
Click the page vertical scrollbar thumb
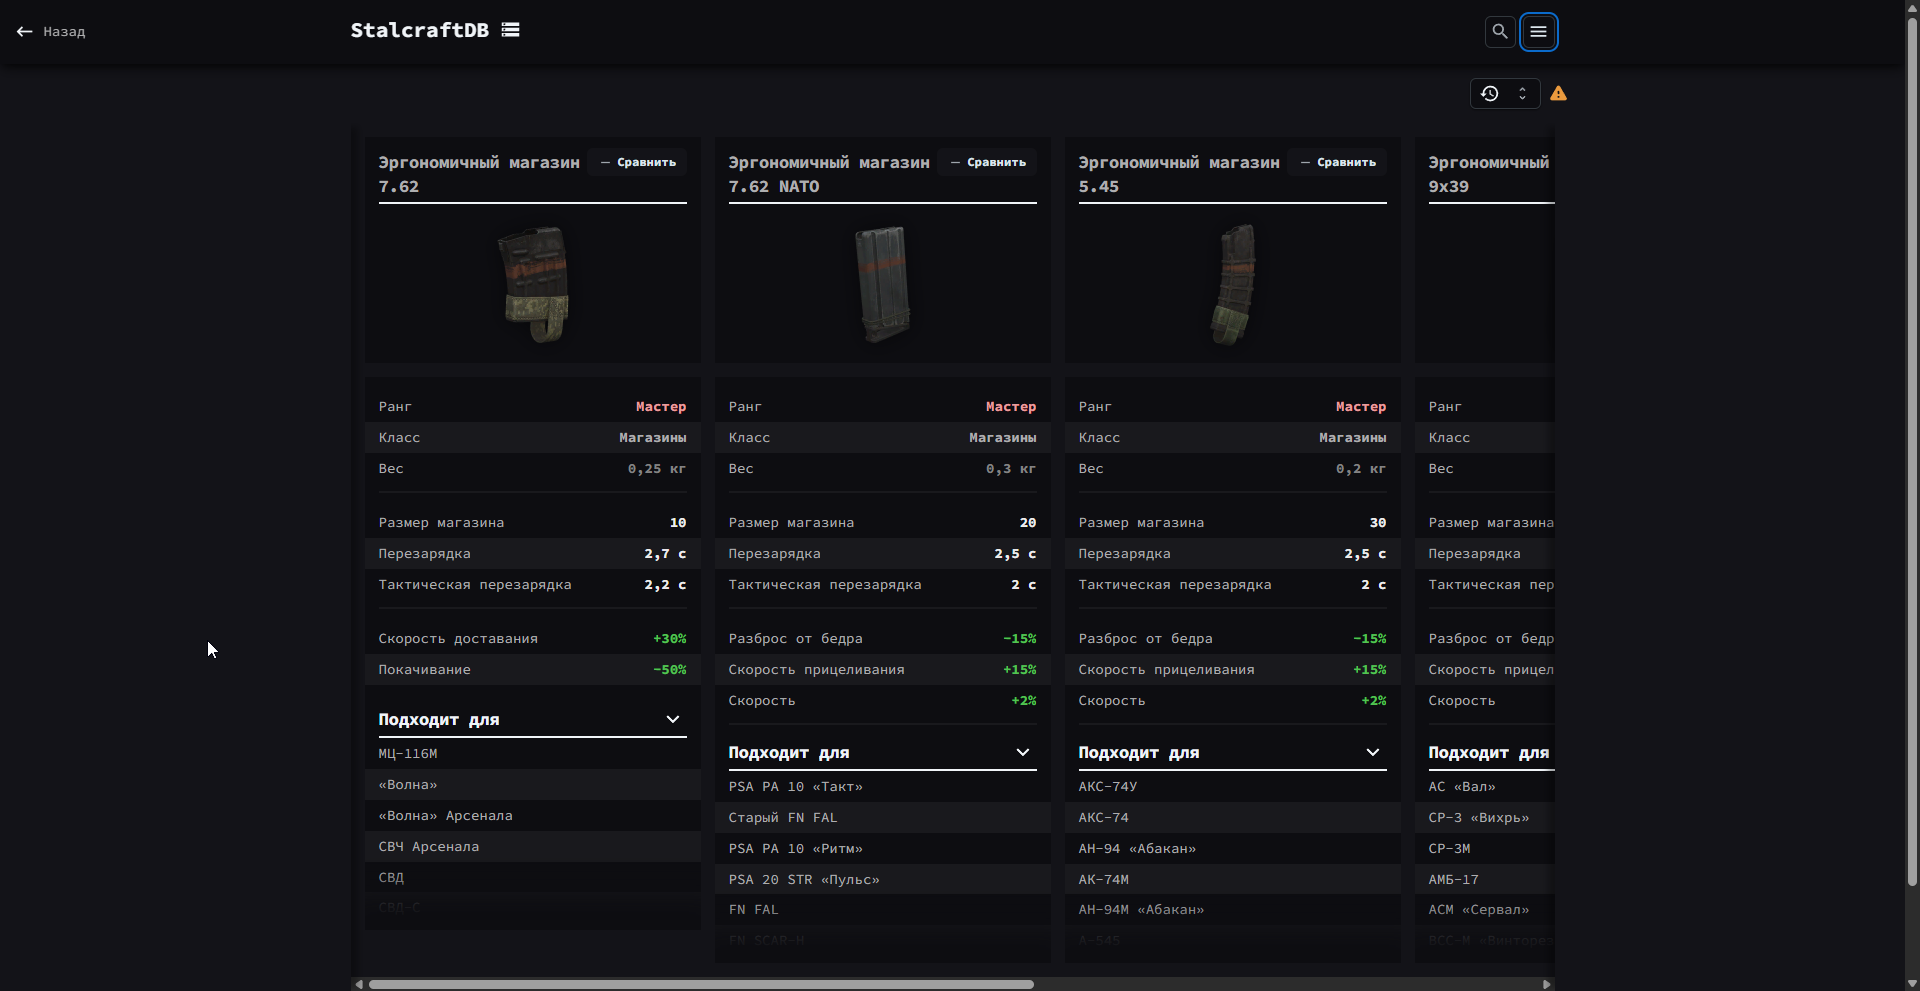tap(1912, 450)
